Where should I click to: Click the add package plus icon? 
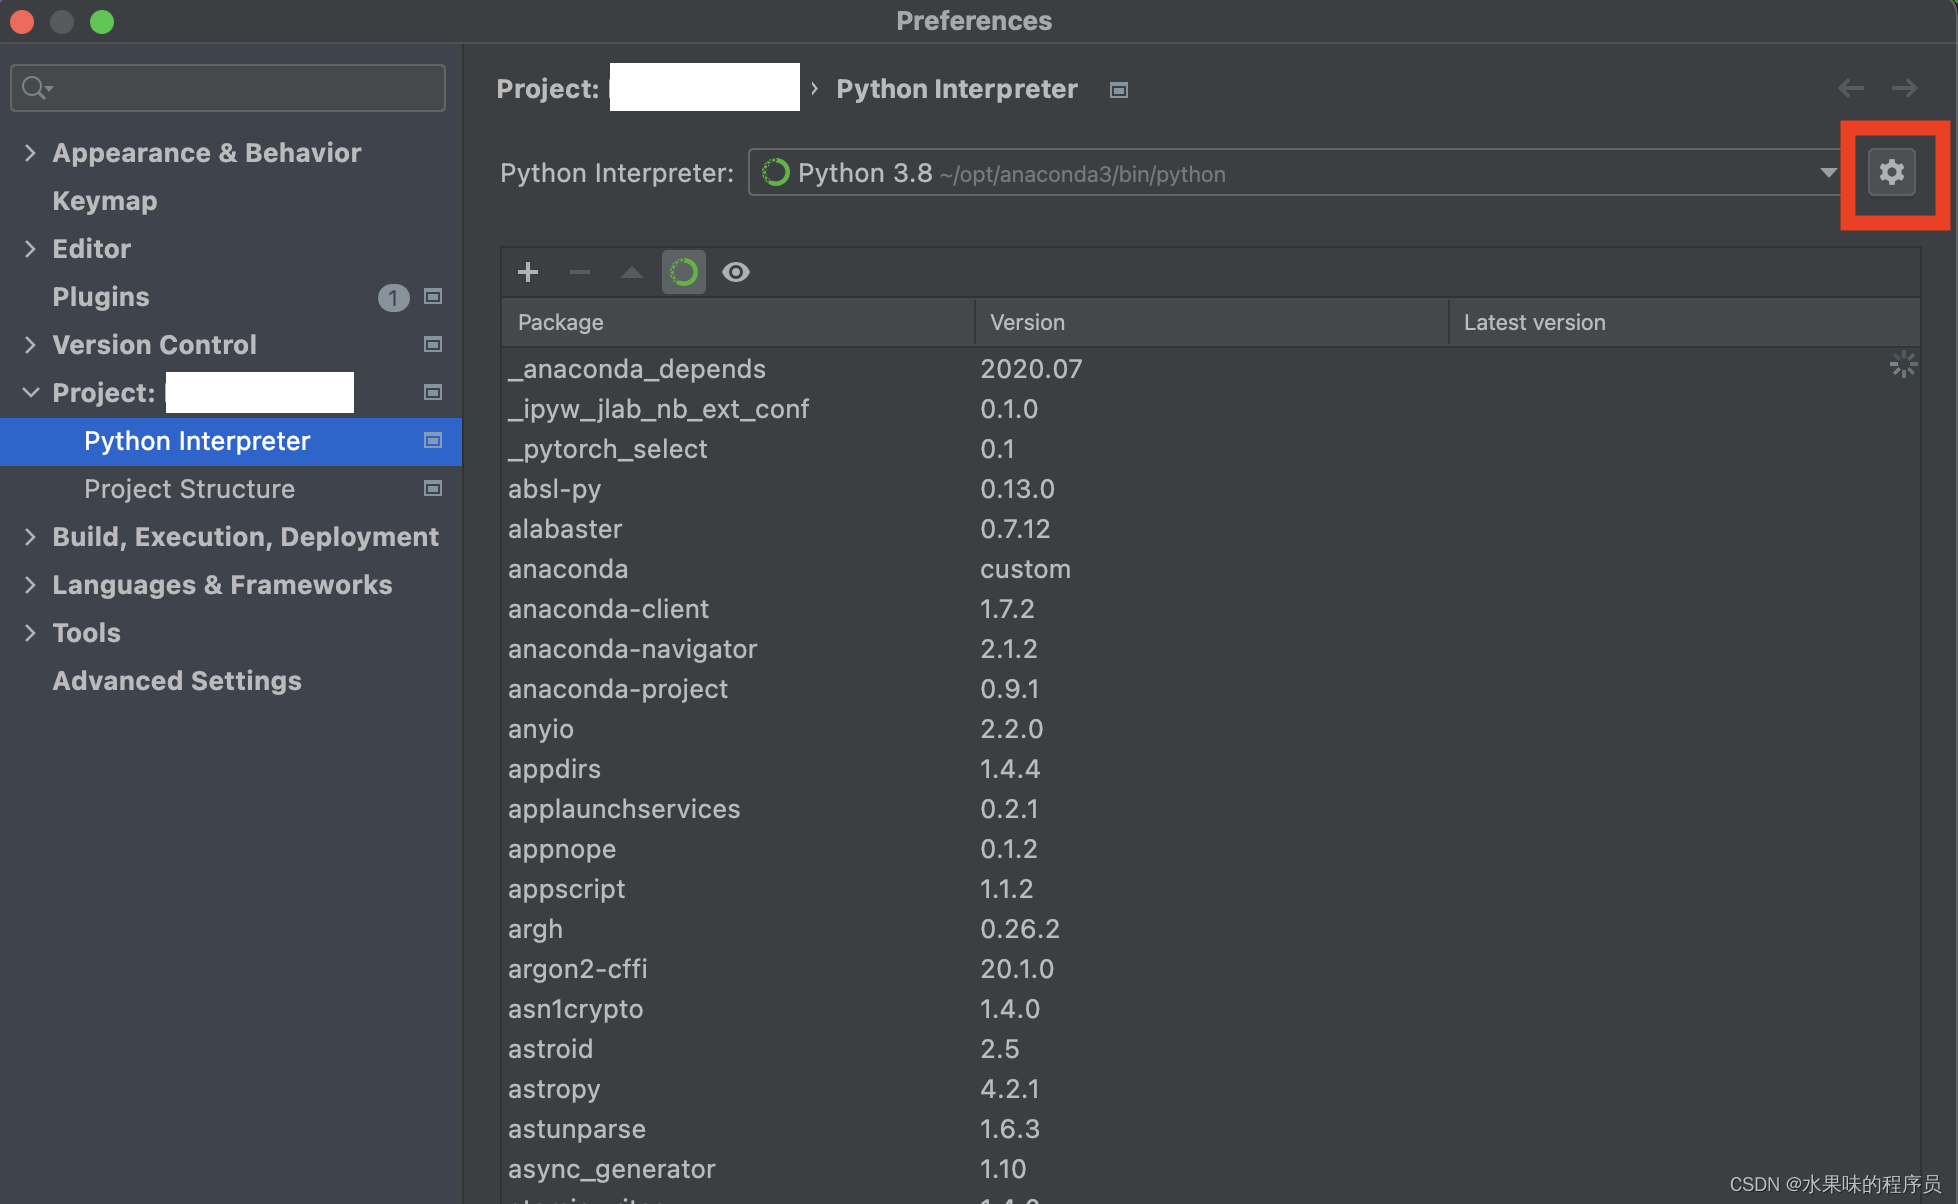click(530, 271)
